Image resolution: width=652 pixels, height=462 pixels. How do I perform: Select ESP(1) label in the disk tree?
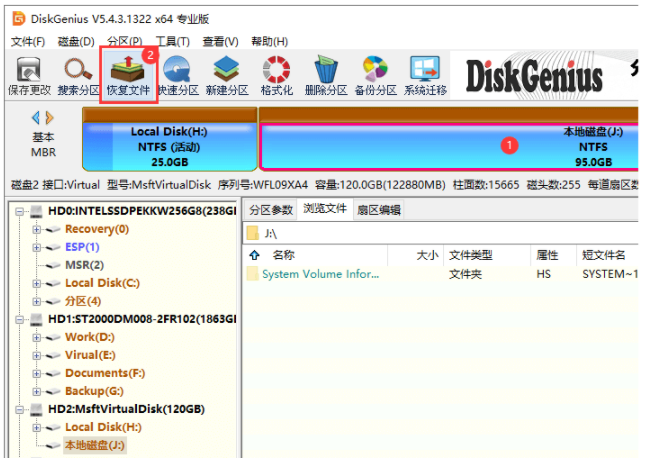82,247
